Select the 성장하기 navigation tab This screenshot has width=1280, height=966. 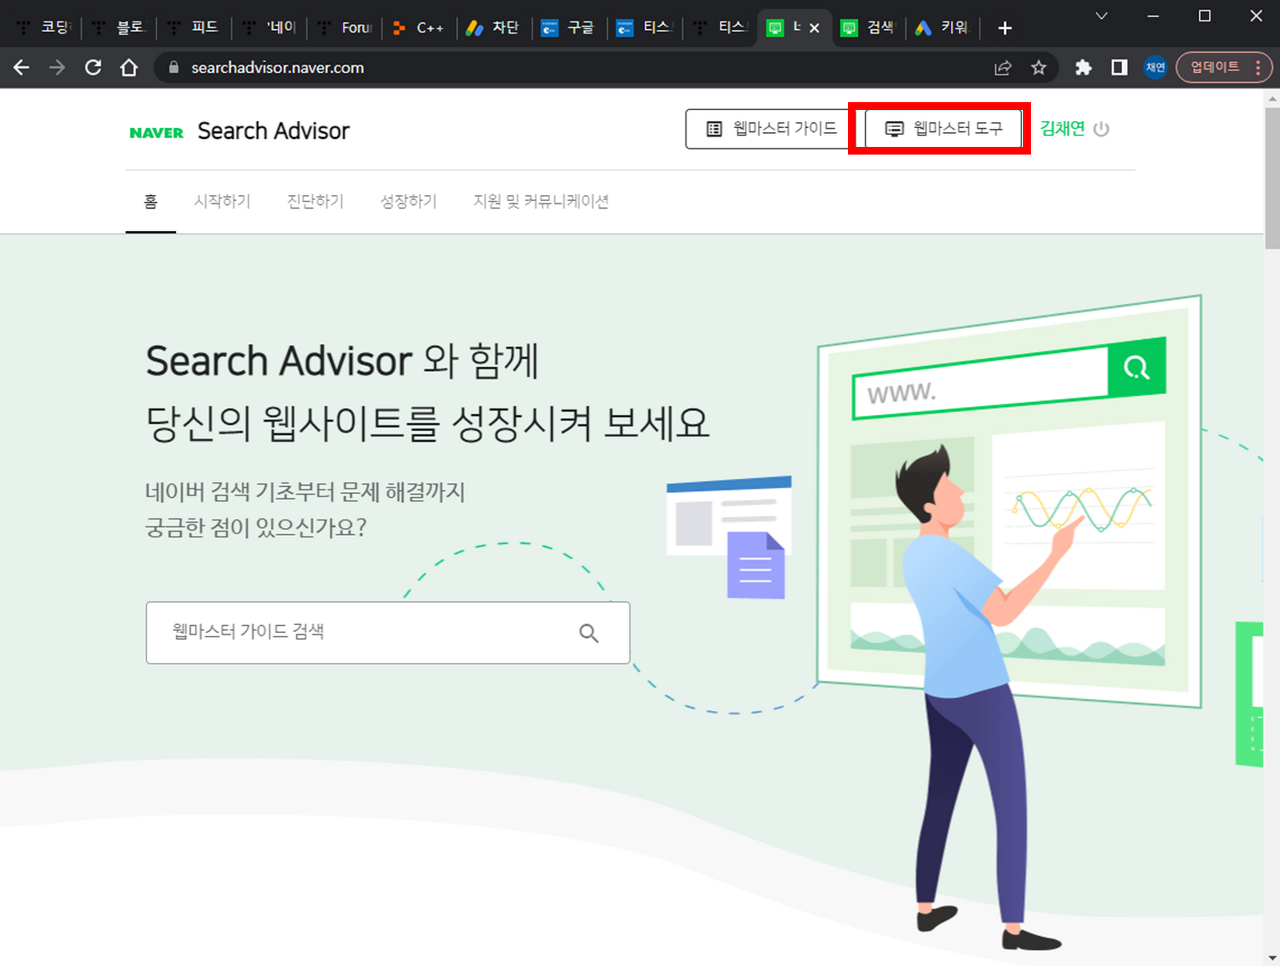408,201
